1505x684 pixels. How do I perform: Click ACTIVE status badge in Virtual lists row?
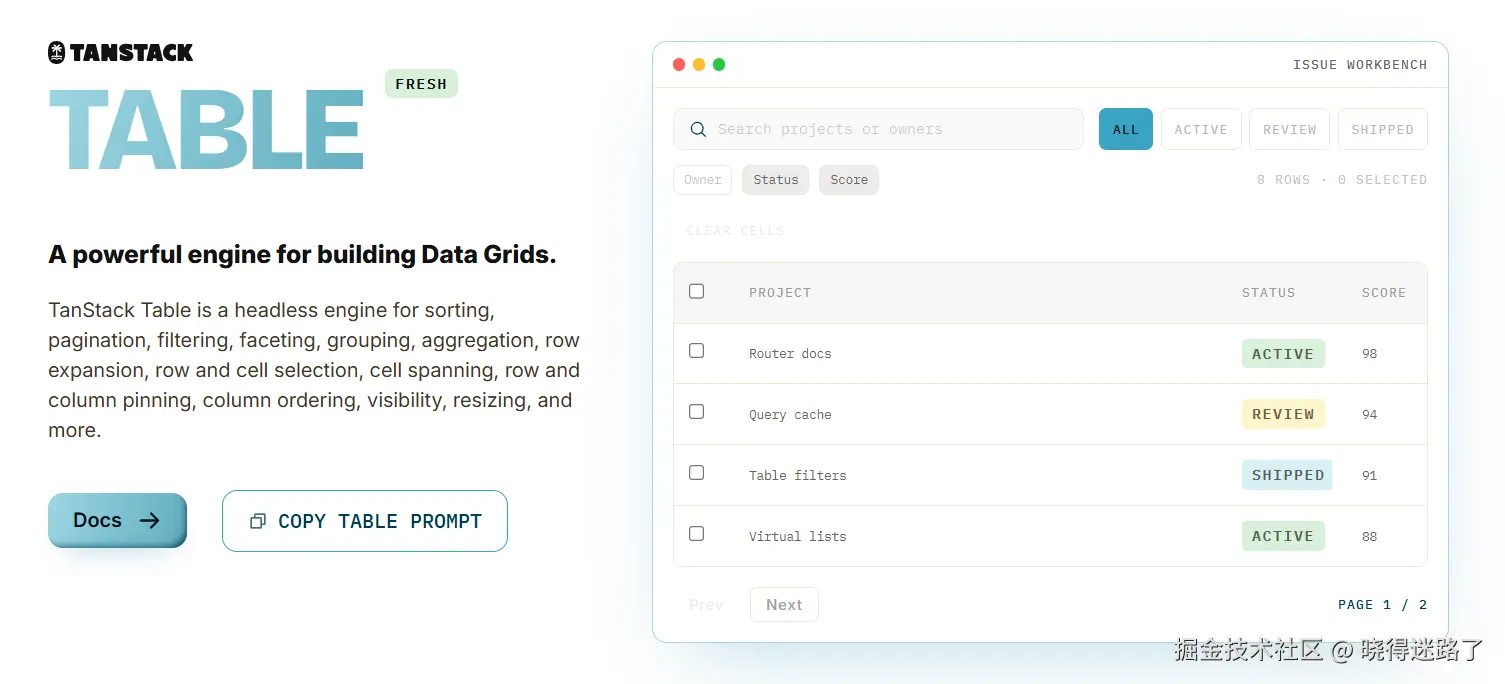[1283, 536]
